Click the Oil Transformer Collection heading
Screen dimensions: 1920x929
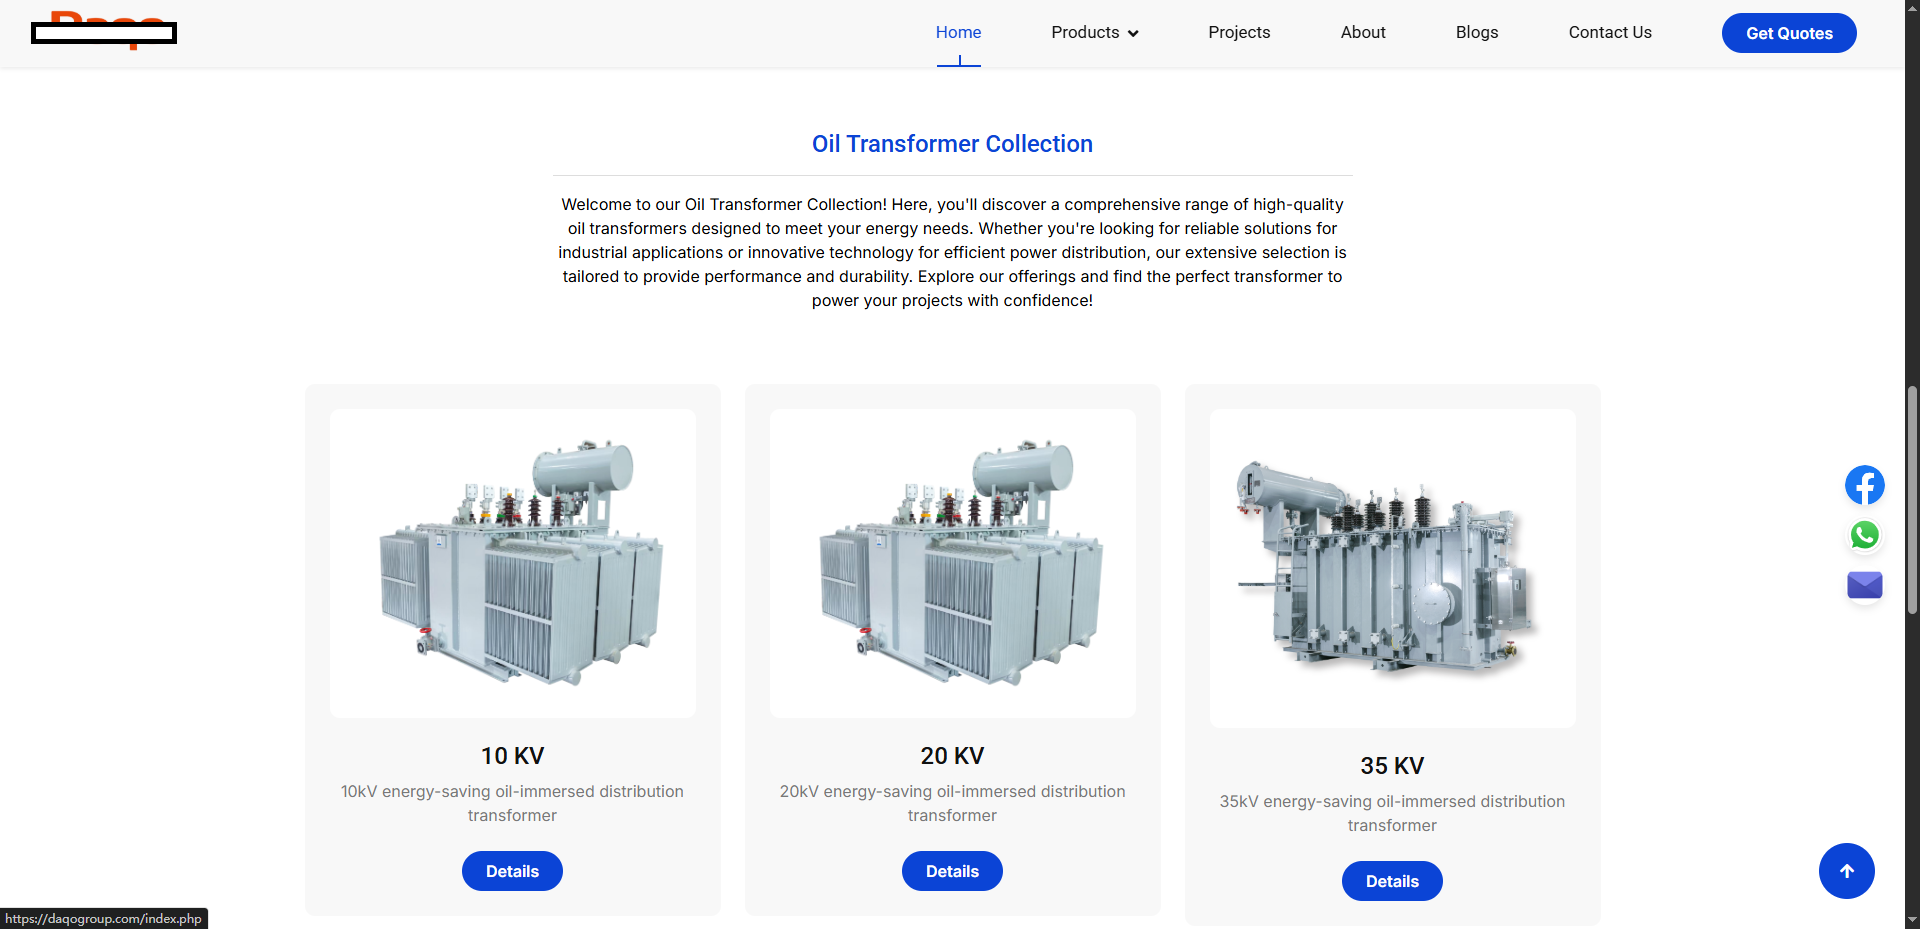coord(952,144)
